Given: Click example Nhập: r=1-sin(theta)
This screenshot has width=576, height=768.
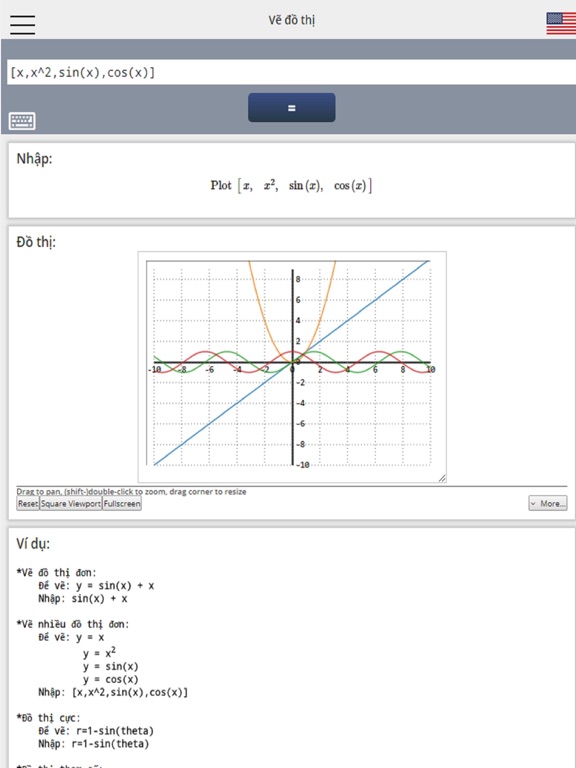Looking at the screenshot, I should (x=94, y=744).
